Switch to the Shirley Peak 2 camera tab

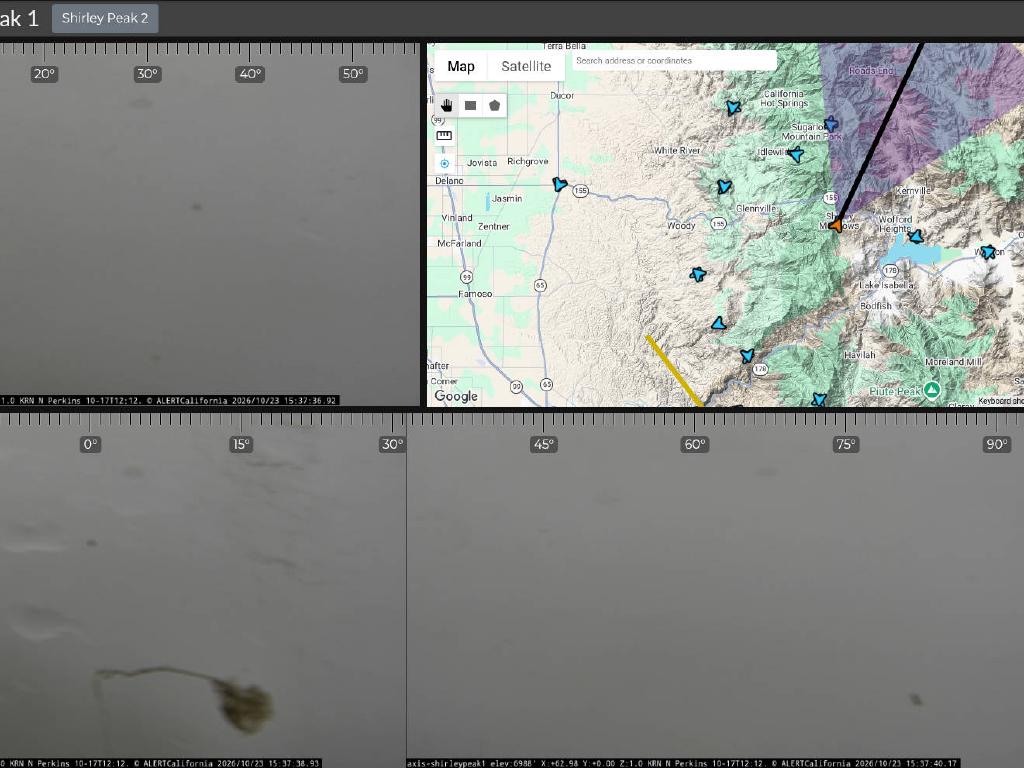point(104,18)
